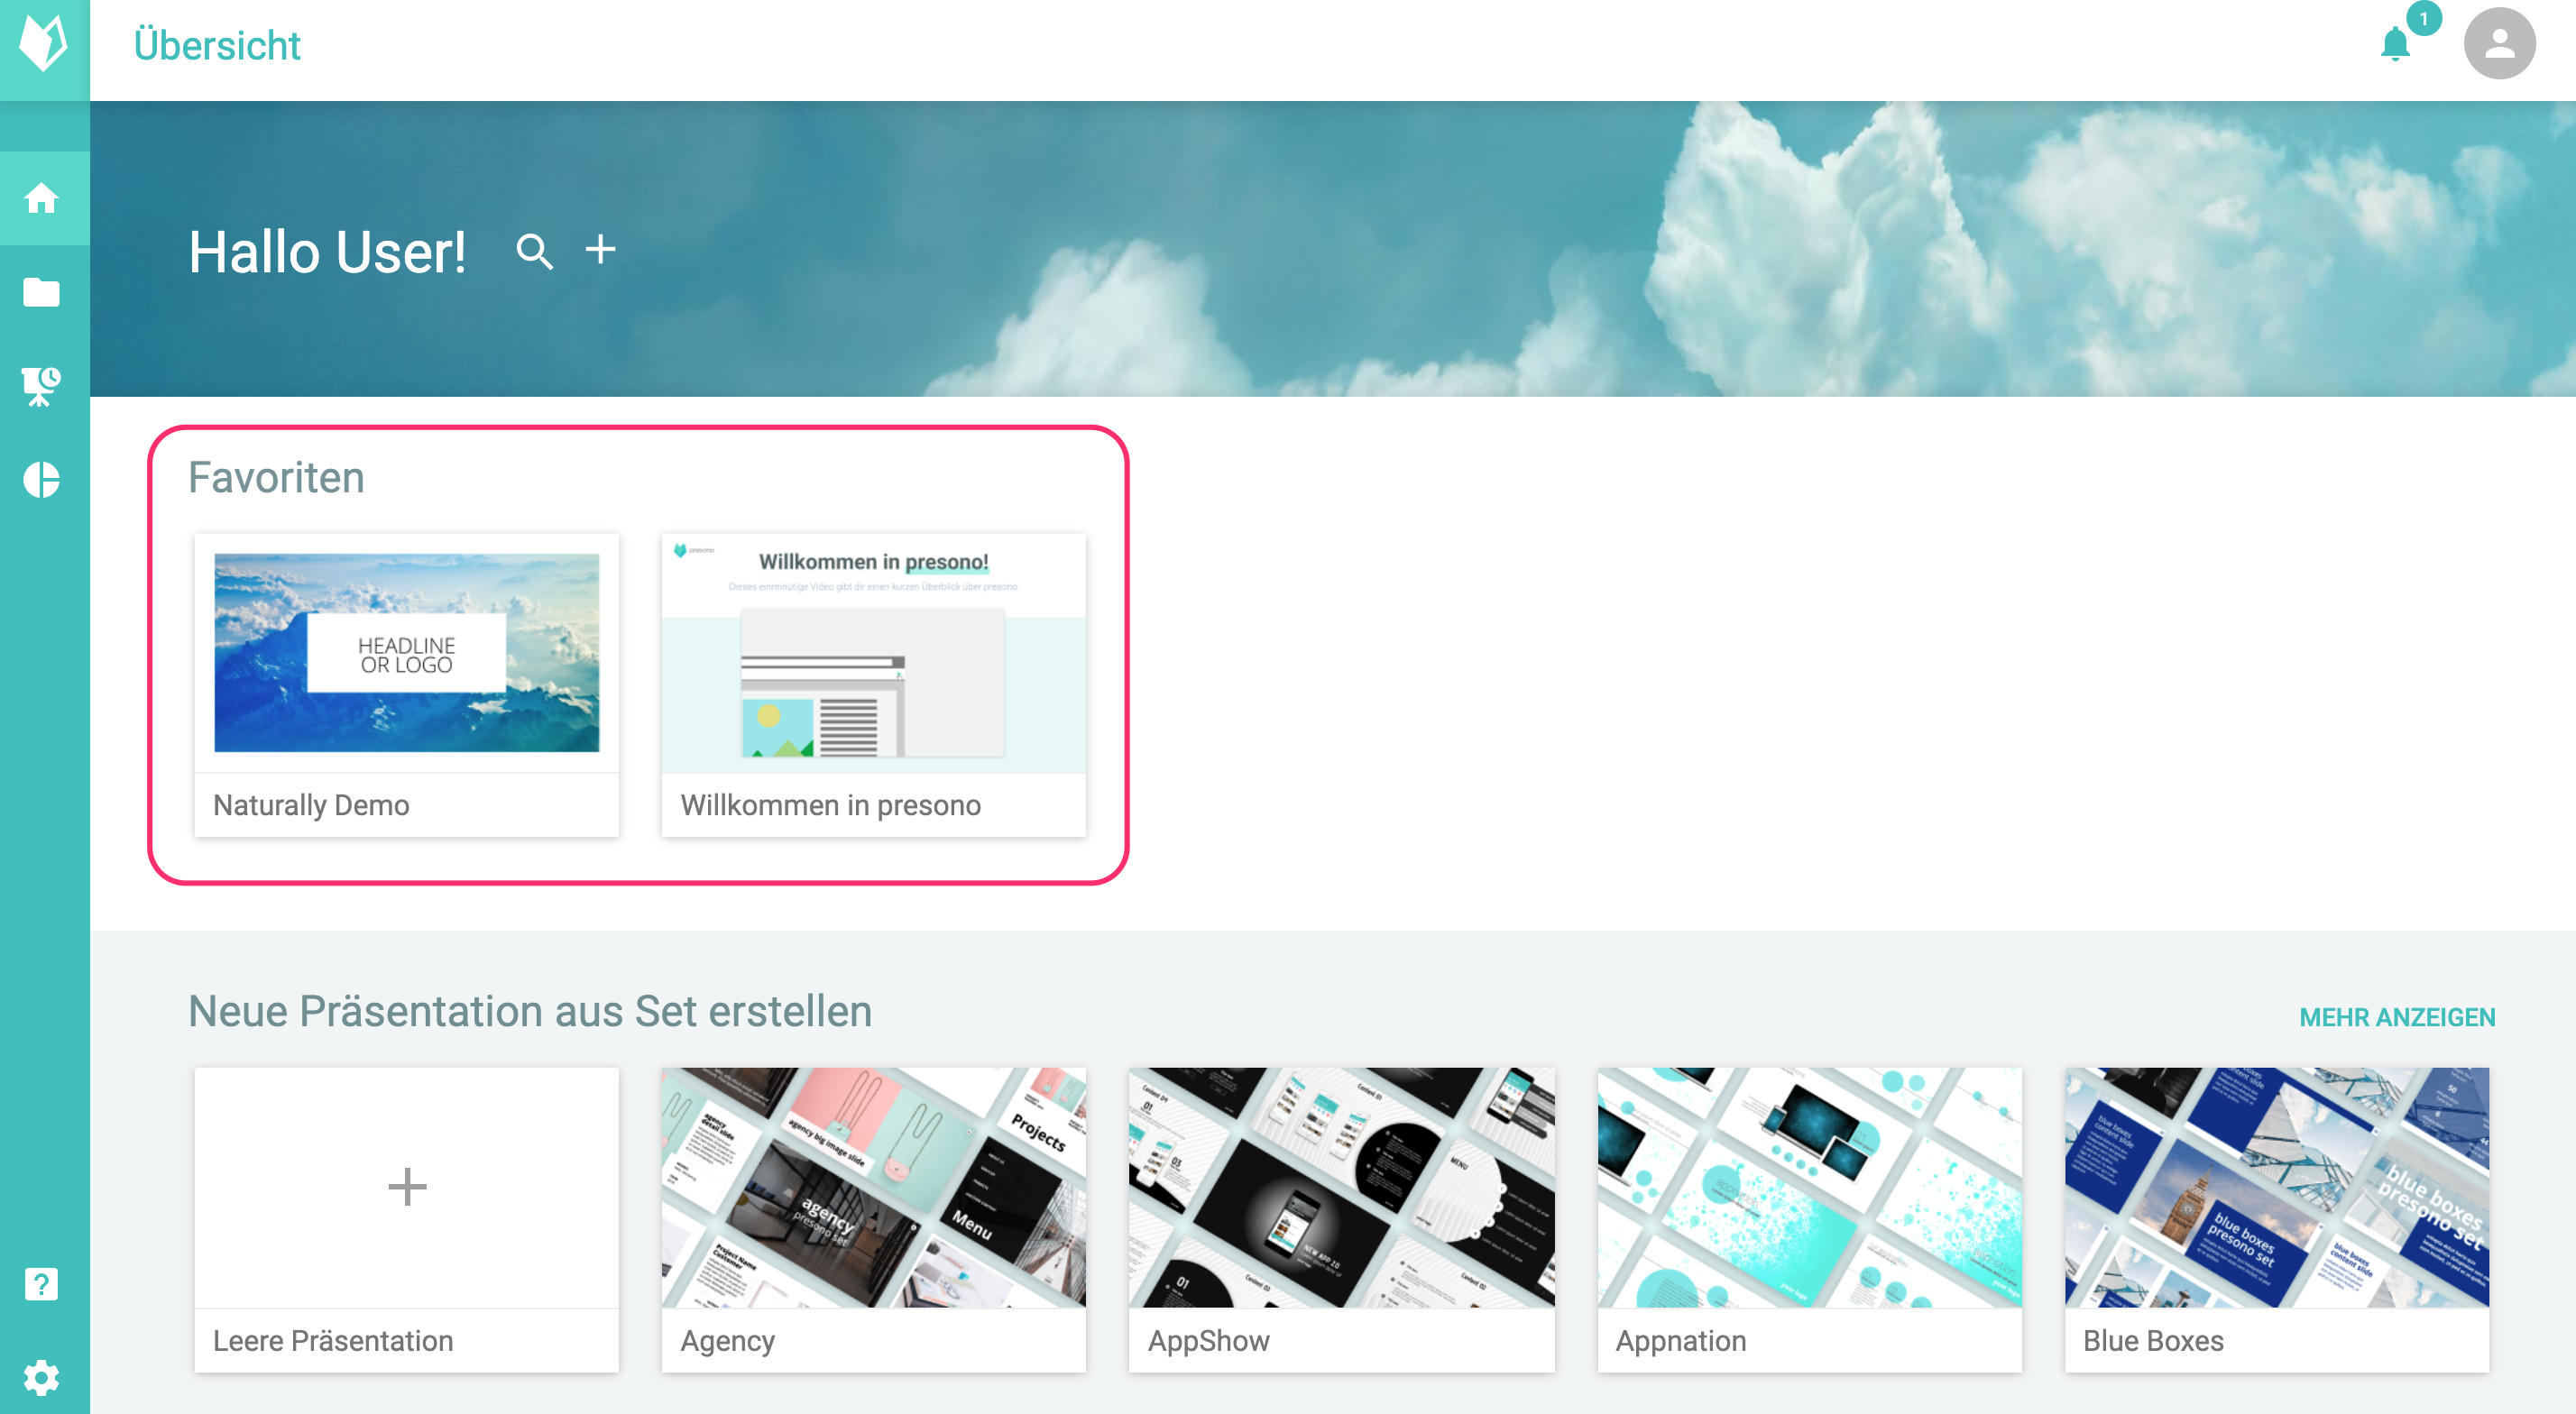
Task: Open the folder library sidebar icon
Action: [42, 292]
